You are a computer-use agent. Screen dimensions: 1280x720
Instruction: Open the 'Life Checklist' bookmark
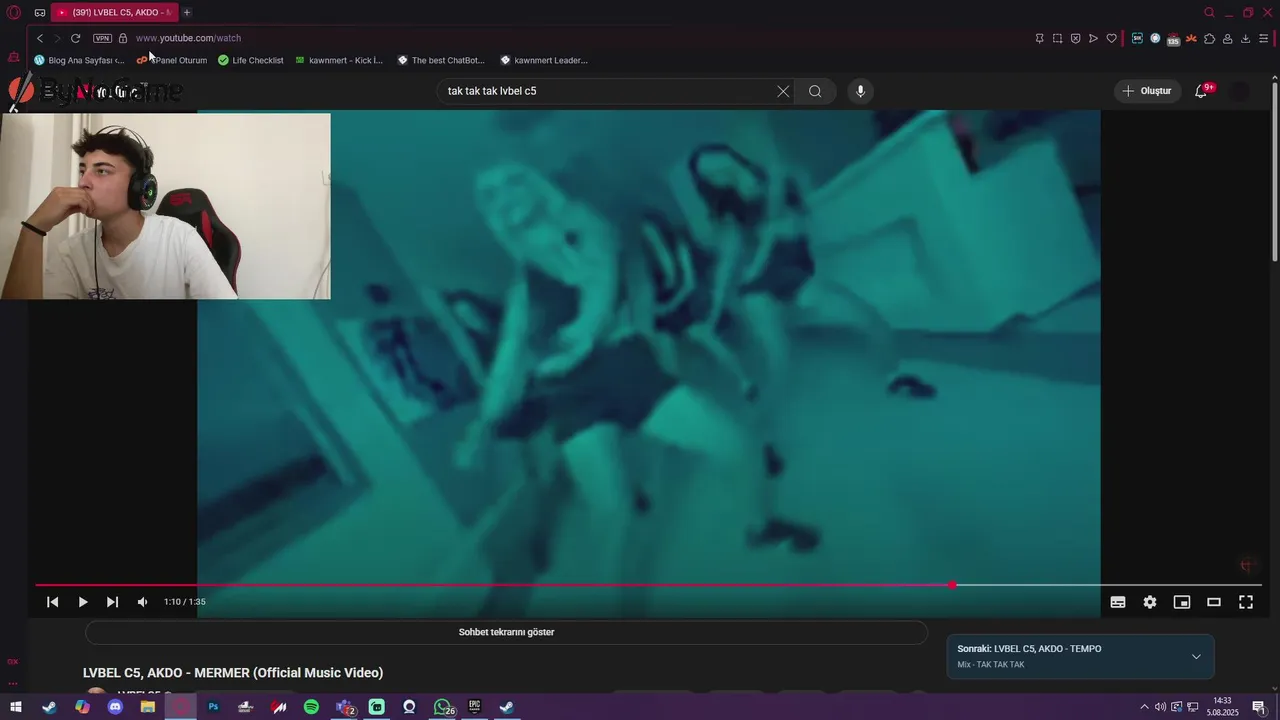click(251, 60)
